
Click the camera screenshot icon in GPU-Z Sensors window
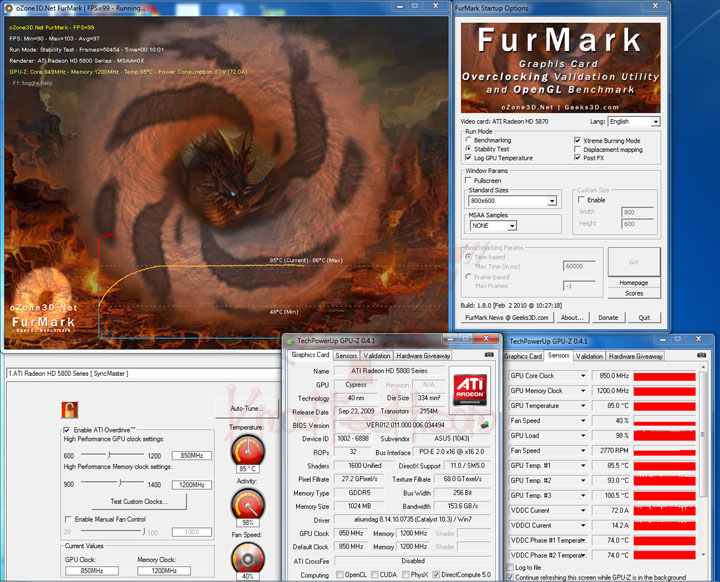click(x=701, y=355)
